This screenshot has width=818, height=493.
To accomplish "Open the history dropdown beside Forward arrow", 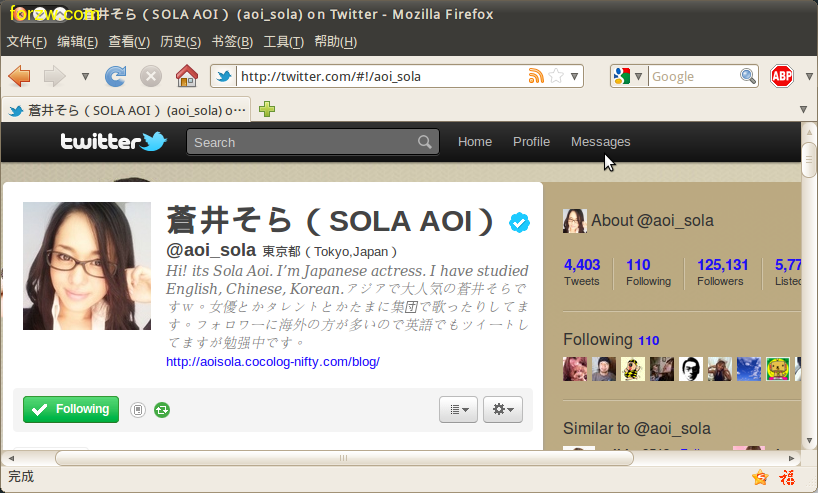I will coord(85,77).
